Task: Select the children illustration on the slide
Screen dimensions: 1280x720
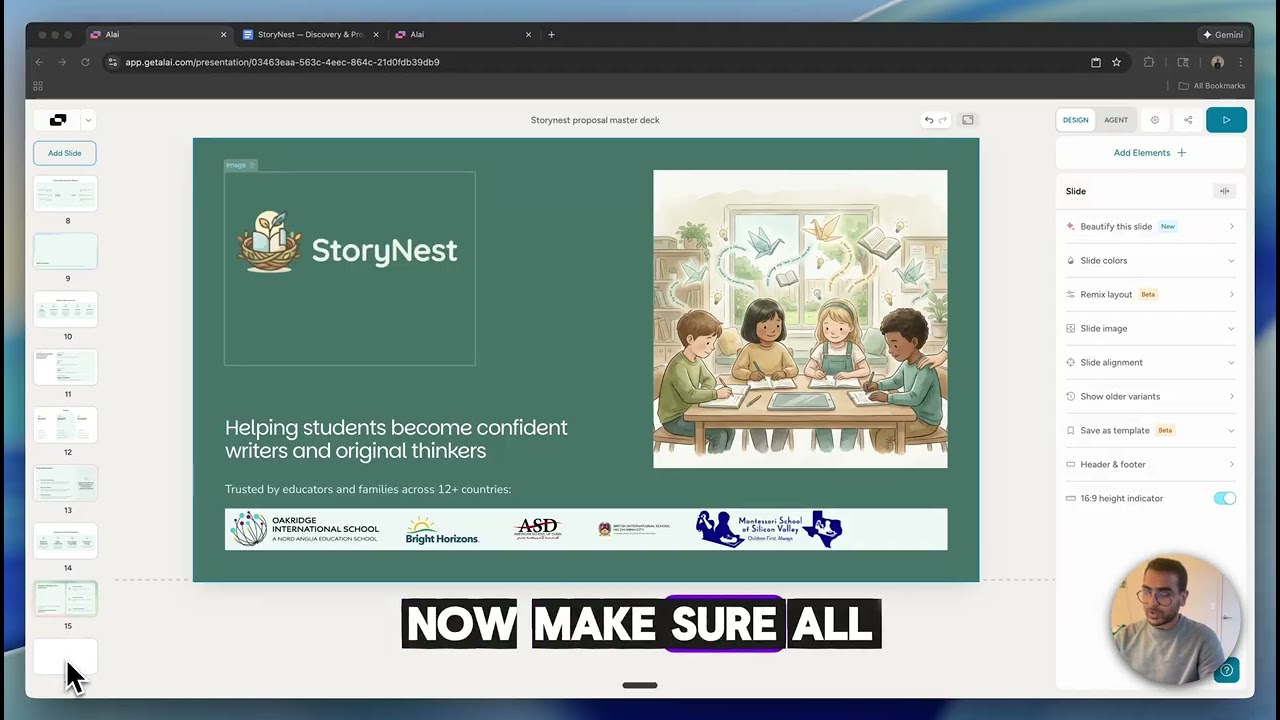Action: (800, 319)
